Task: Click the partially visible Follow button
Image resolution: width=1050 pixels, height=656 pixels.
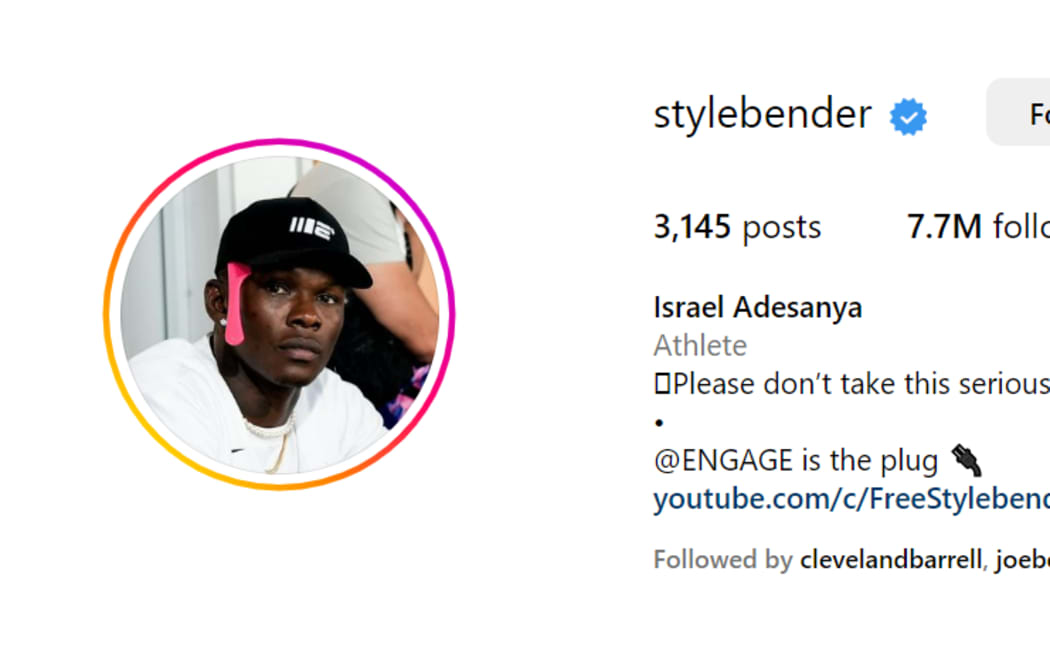Action: click(x=1019, y=112)
